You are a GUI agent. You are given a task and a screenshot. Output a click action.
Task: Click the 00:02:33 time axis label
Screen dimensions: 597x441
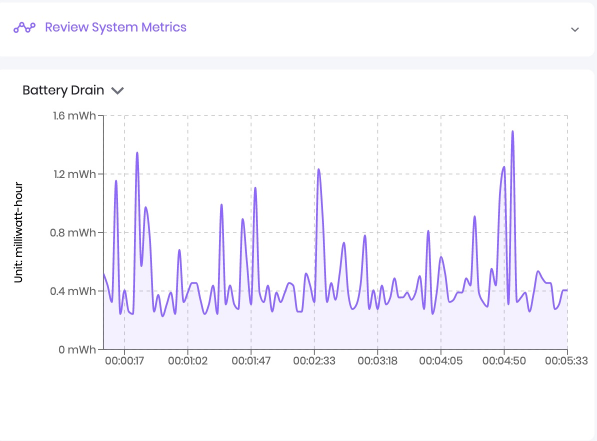click(314, 361)
